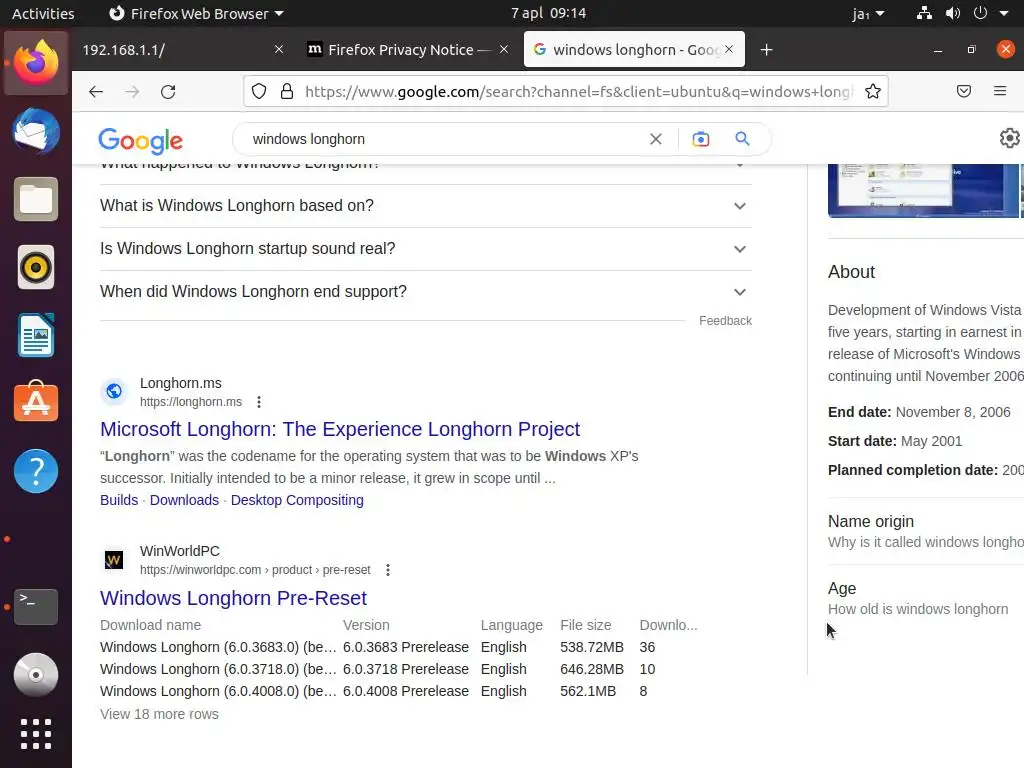Send Feedback on related questions

pos(726,321)
